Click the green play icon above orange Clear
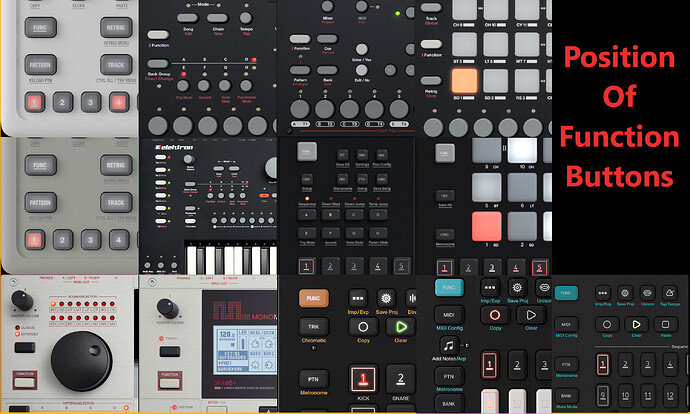690x414 pixels. point(400,327)
